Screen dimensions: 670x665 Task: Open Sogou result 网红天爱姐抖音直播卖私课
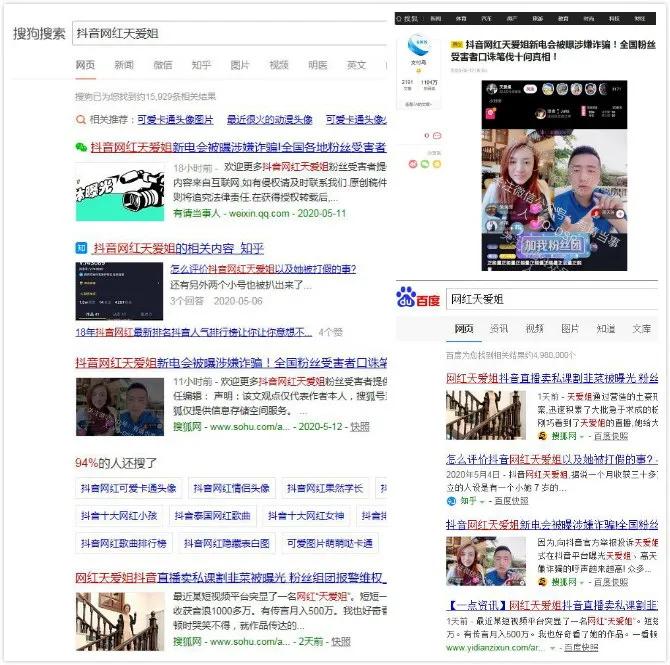pyautogui.click(x=231, y=578)
